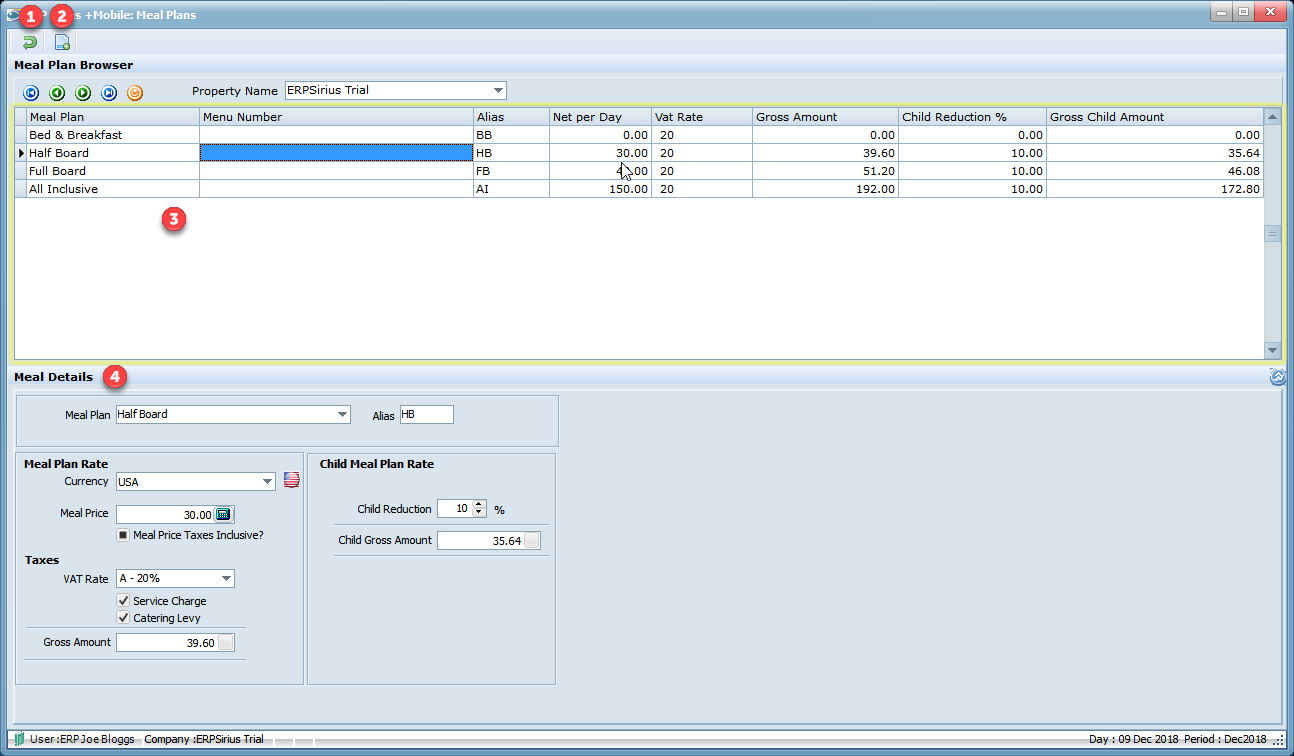Go to next record green button
The height and width of the screenshot is (756, 1294).
click(83, 93)
